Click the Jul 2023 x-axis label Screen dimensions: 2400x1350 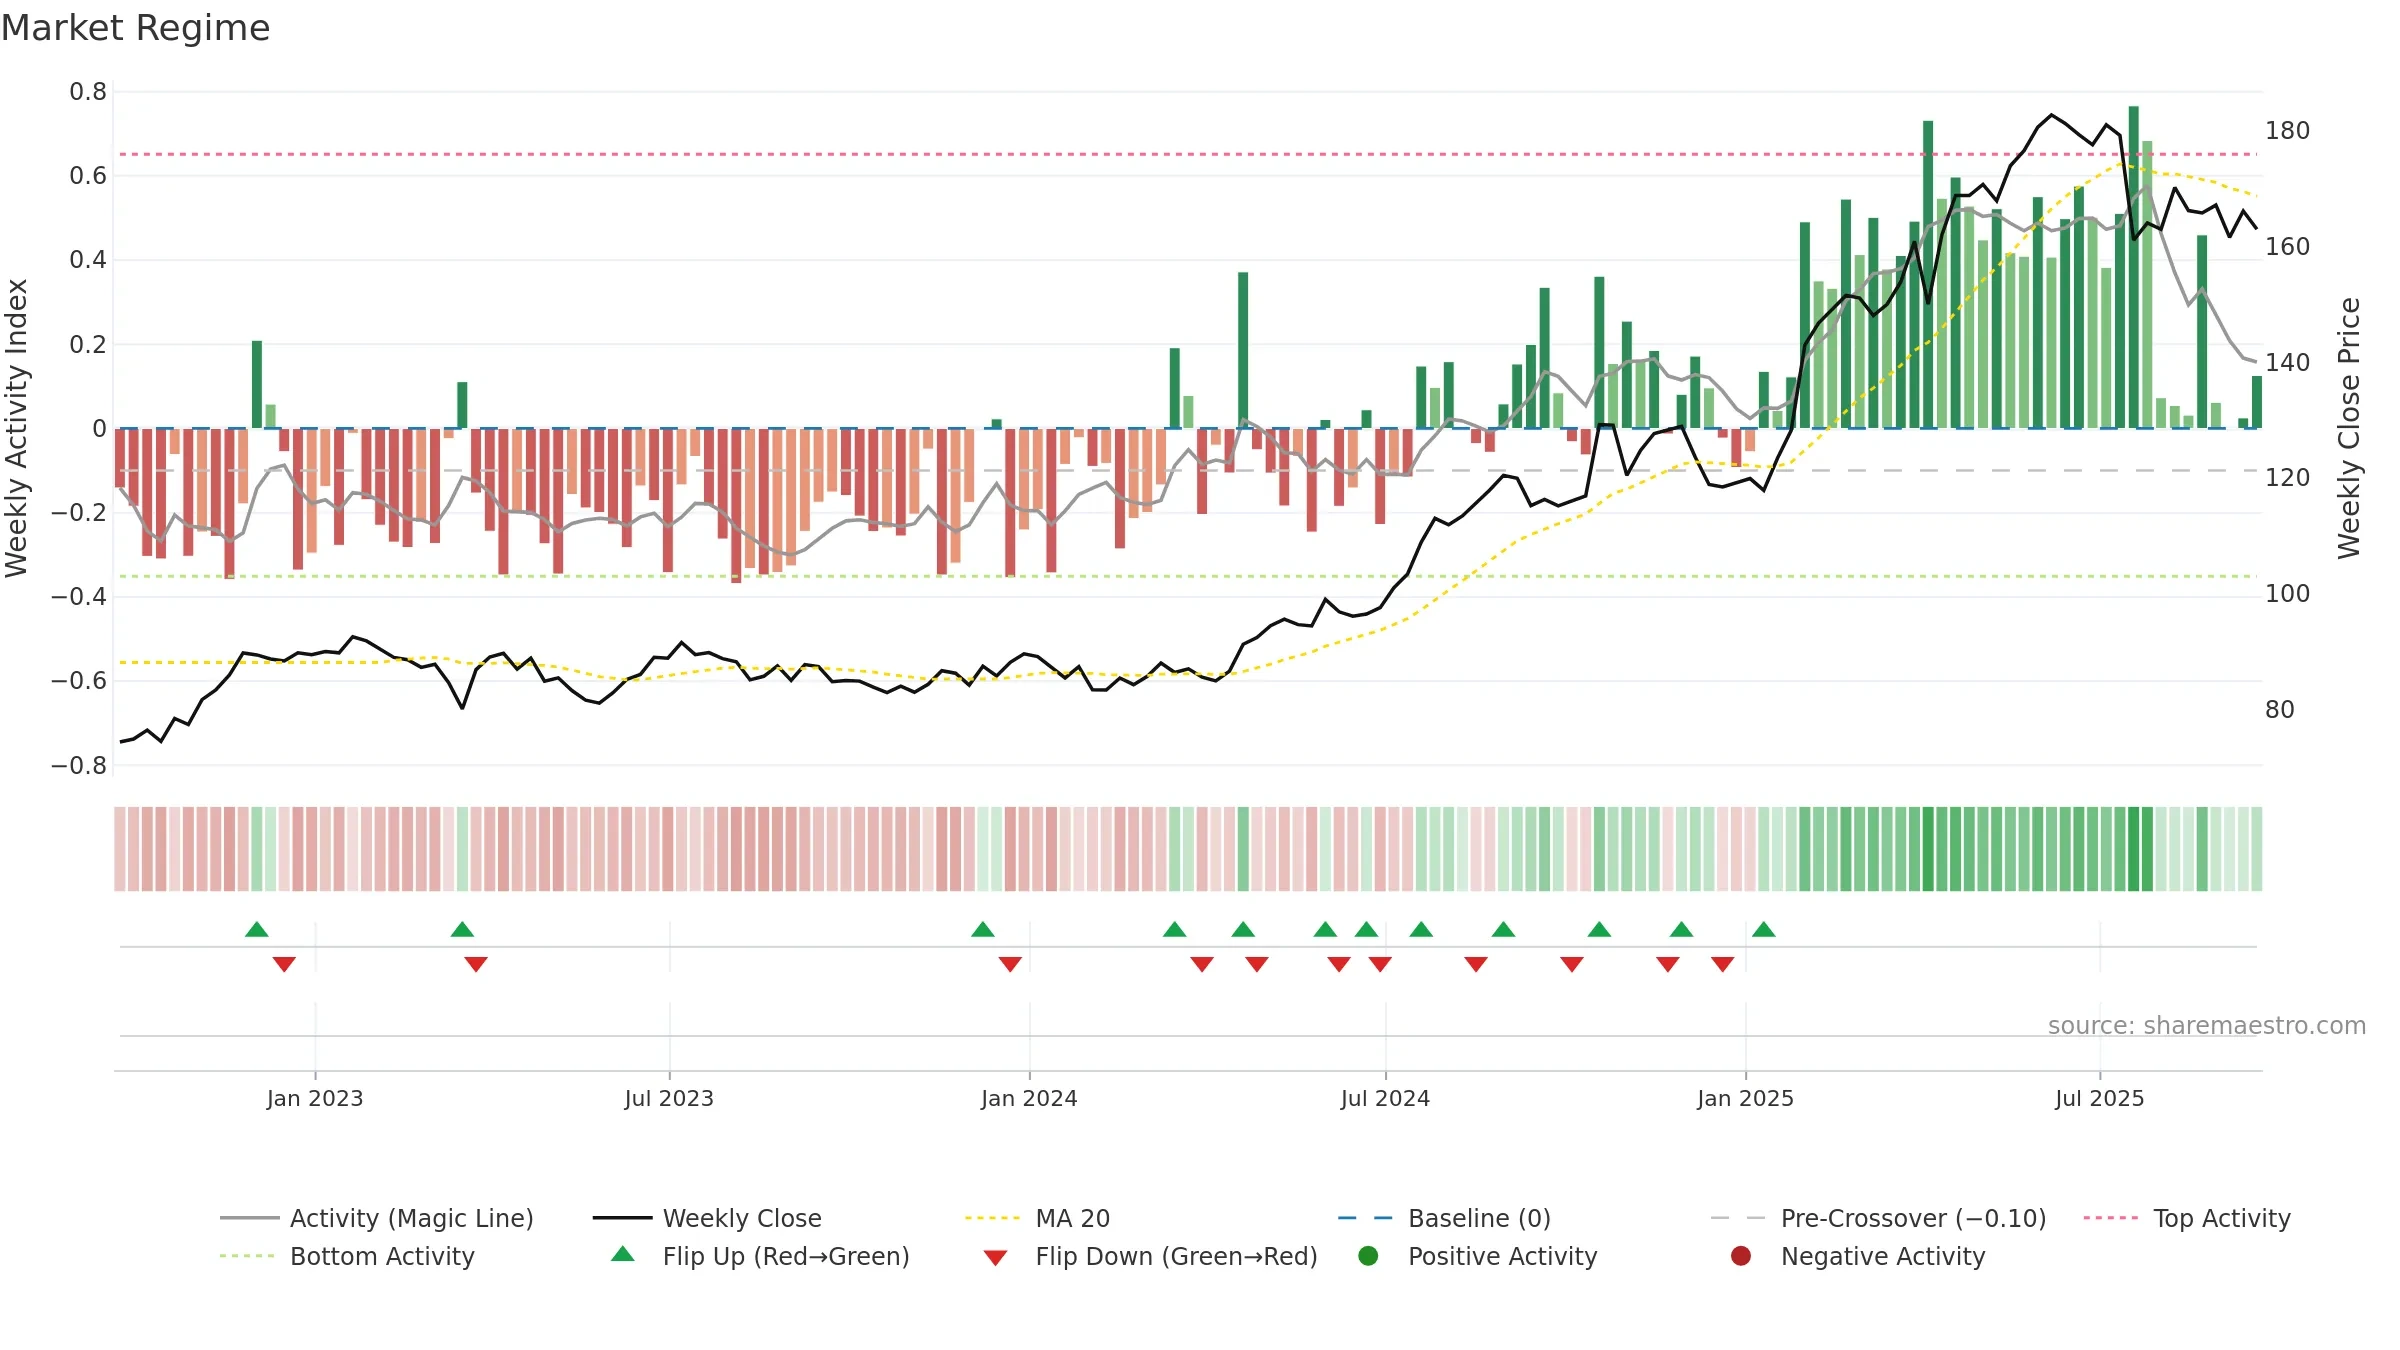[669, 1098]
